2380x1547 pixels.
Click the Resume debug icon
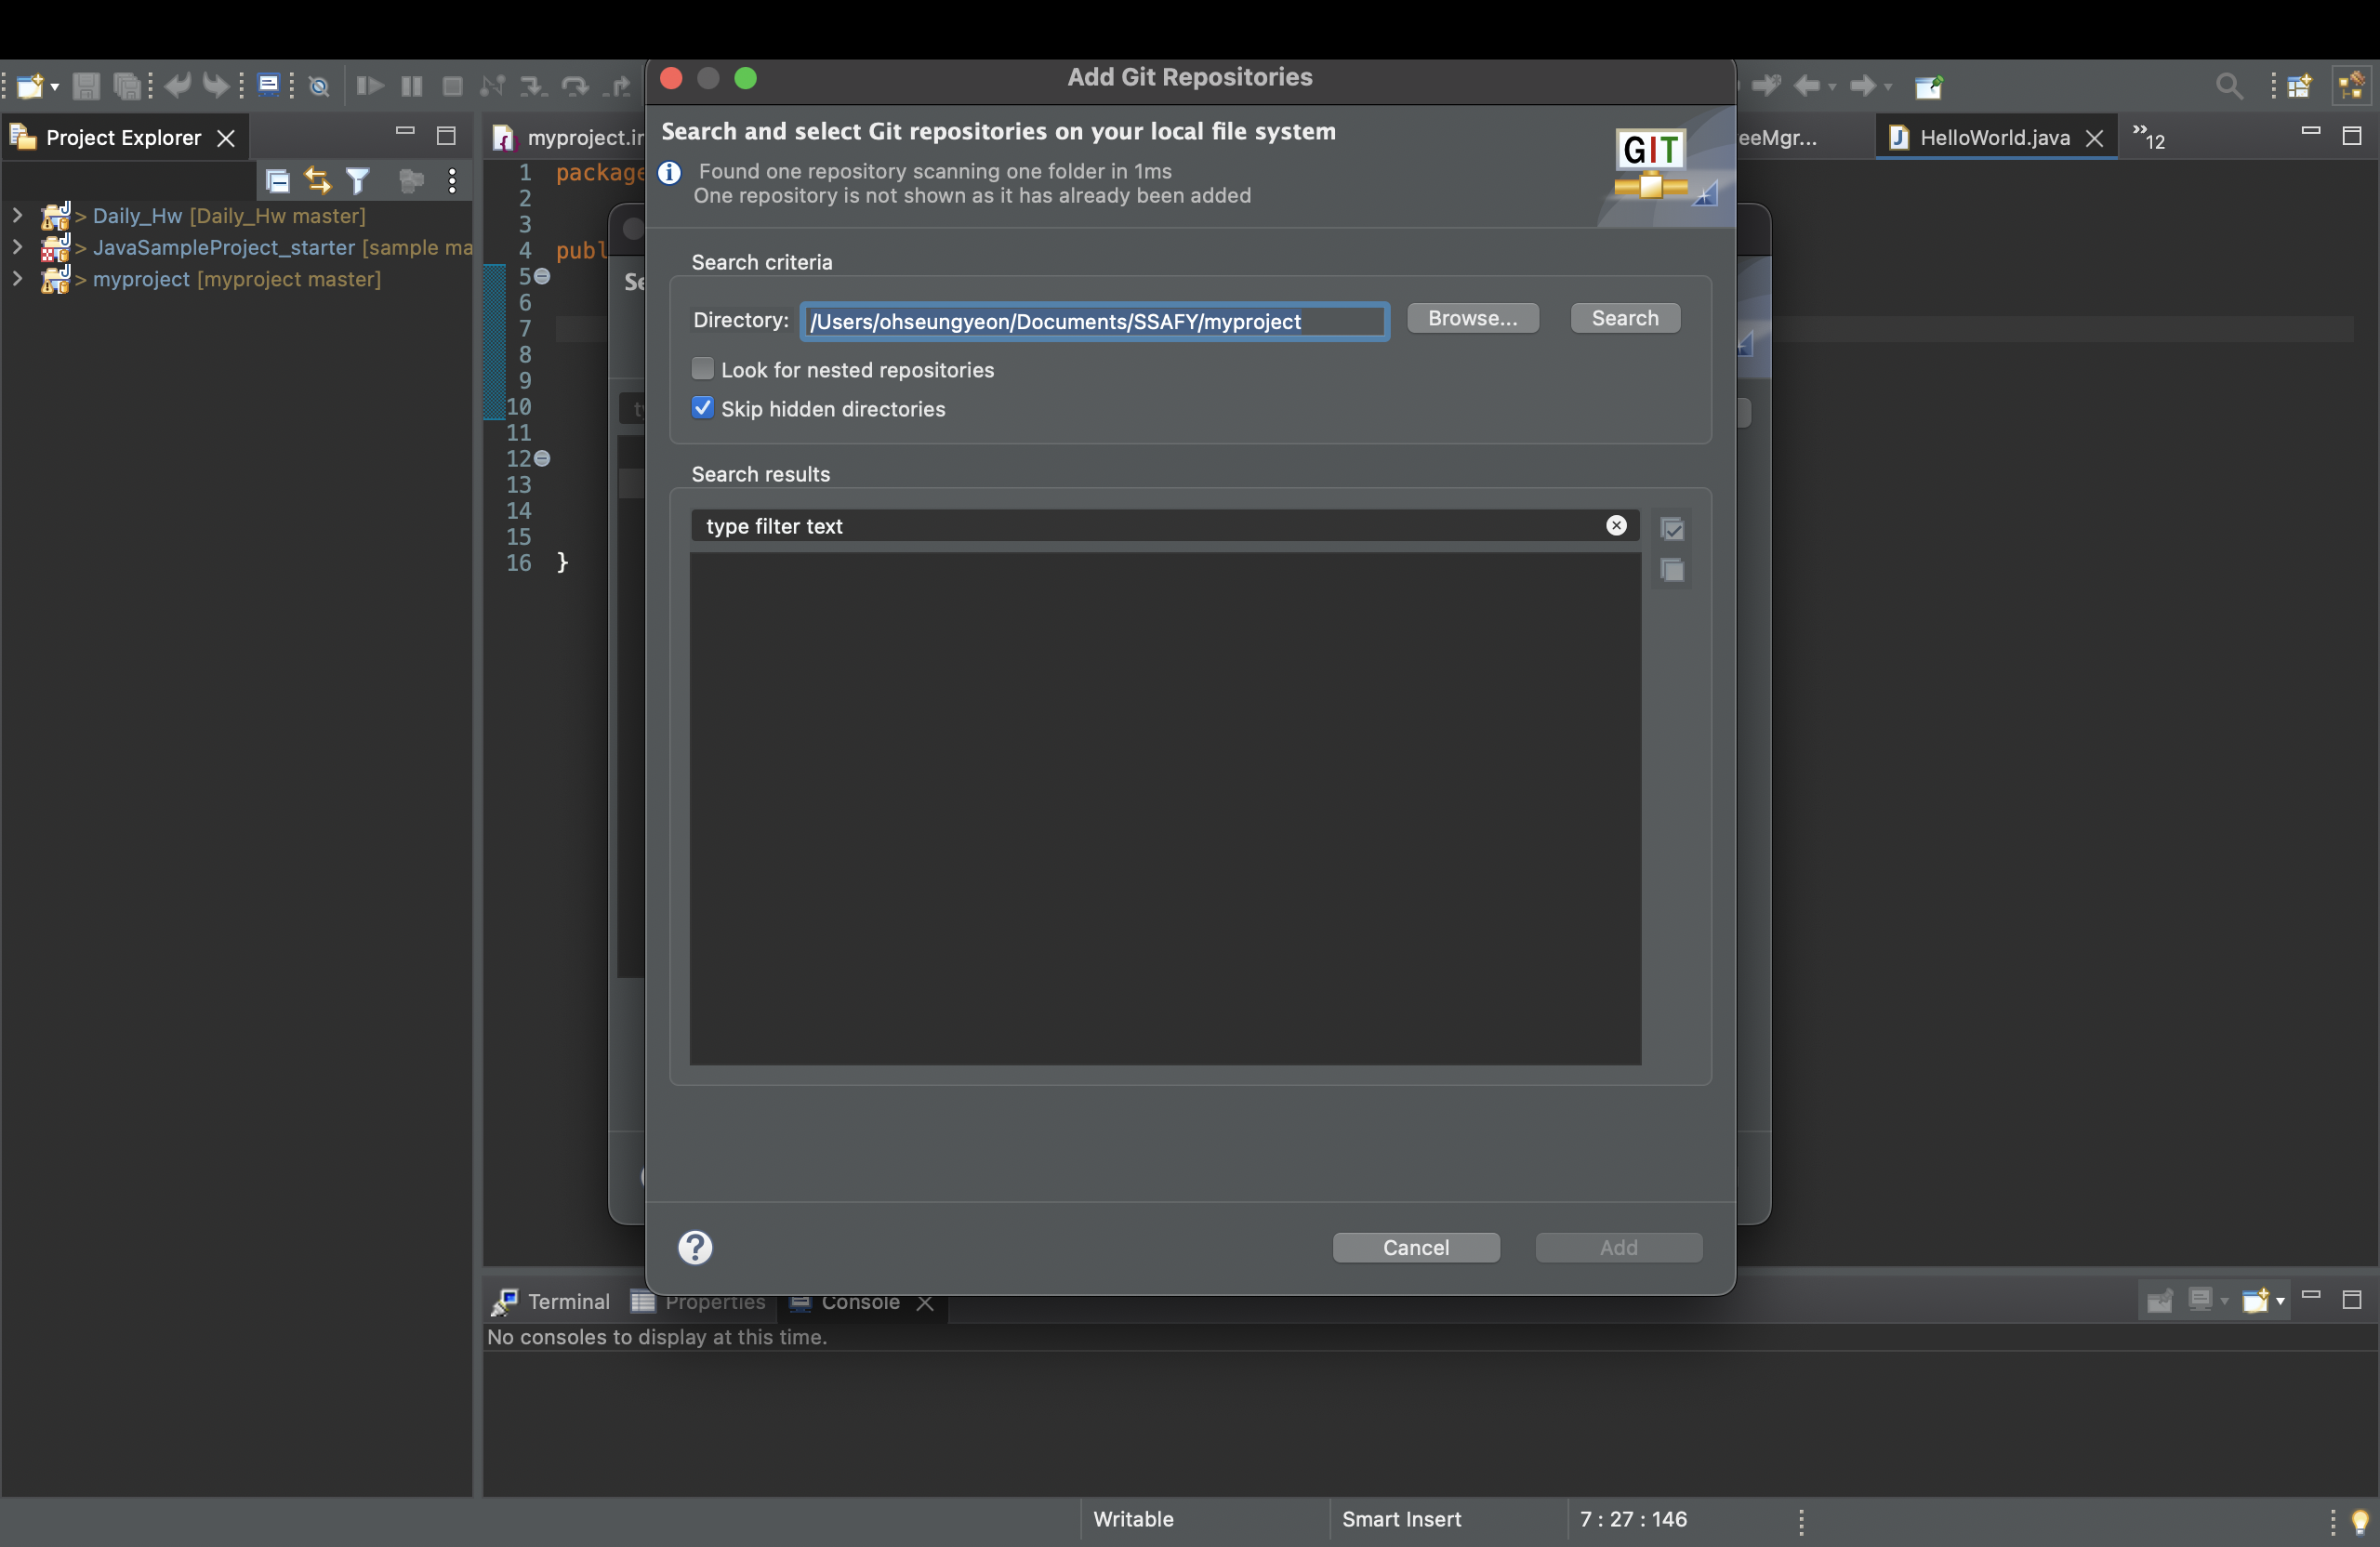[x=370, y=86]
